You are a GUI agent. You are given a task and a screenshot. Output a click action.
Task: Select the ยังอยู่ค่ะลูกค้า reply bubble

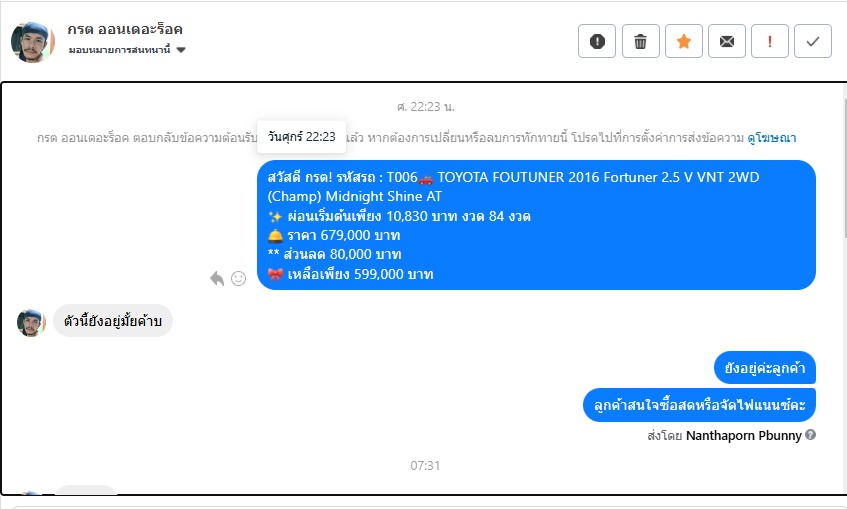765,368
